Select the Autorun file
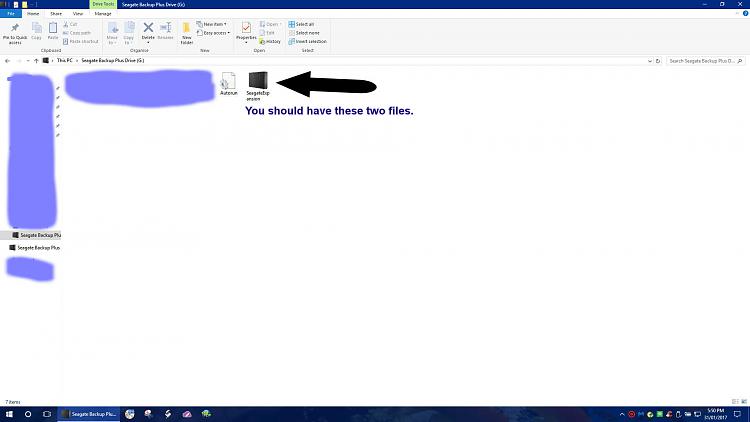The width and height of the screenshot is (750, 422). 229,84
